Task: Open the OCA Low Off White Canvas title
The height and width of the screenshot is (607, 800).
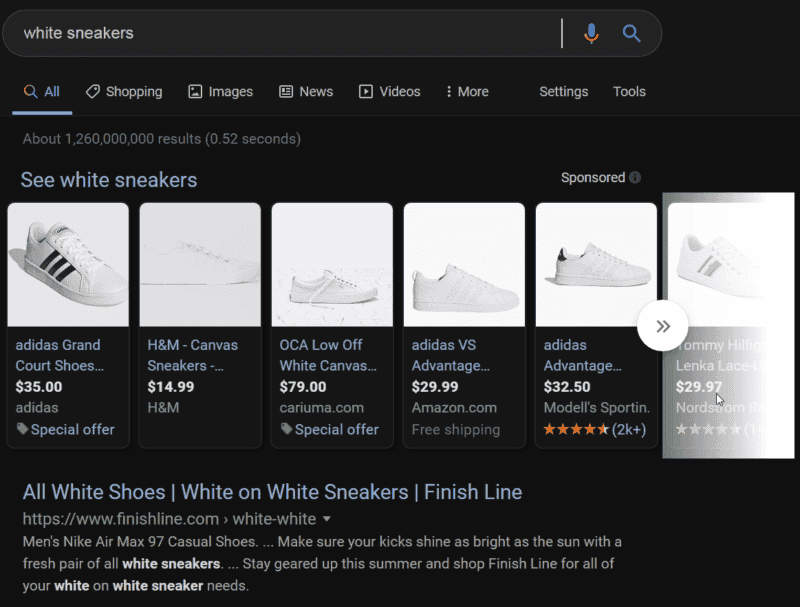Action: click(328, 355)
